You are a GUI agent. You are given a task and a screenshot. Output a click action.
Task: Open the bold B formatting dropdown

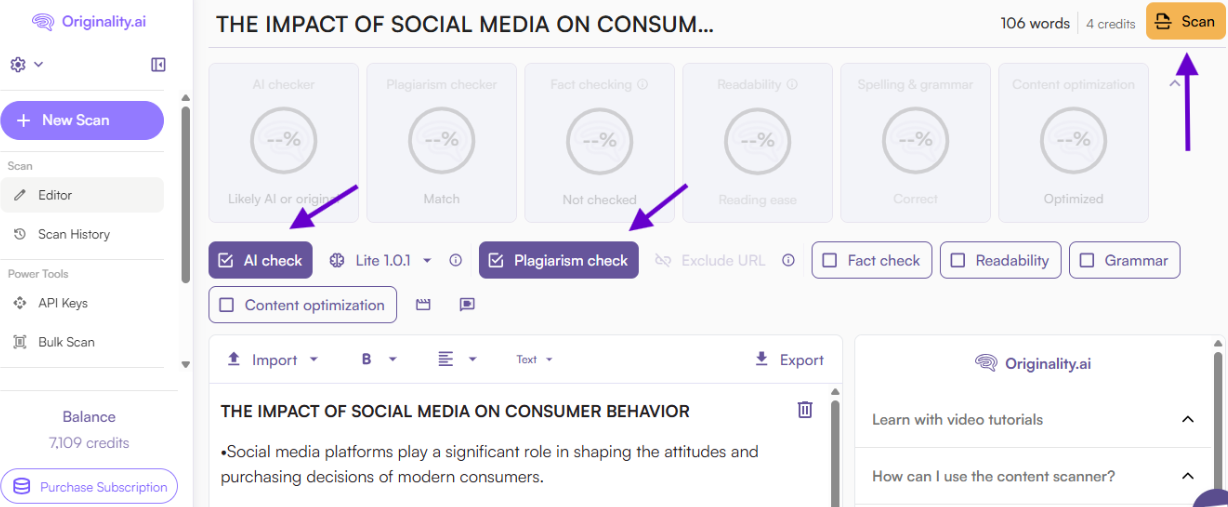(x=379, y=360)
